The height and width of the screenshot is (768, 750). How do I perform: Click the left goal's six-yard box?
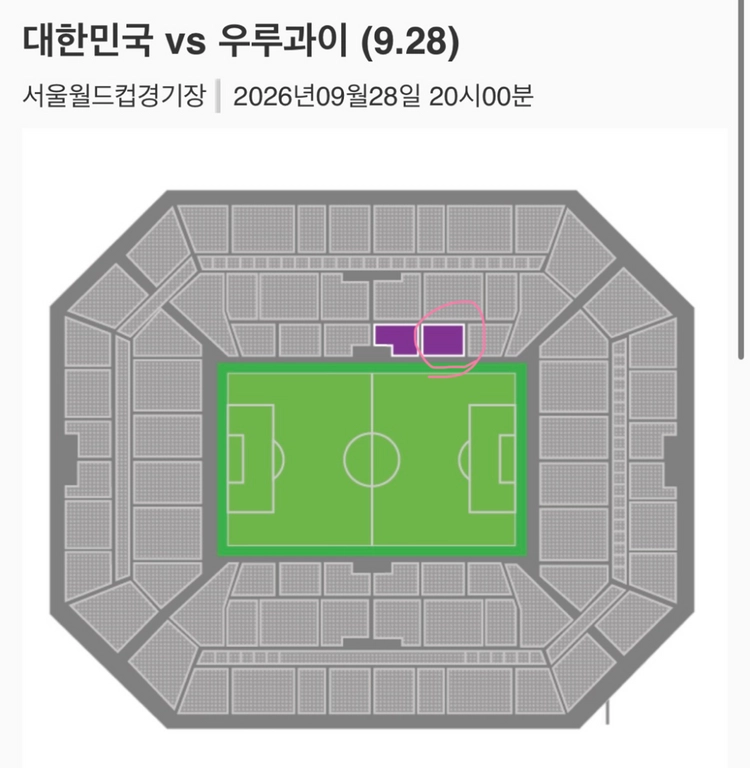pos(236,458)
